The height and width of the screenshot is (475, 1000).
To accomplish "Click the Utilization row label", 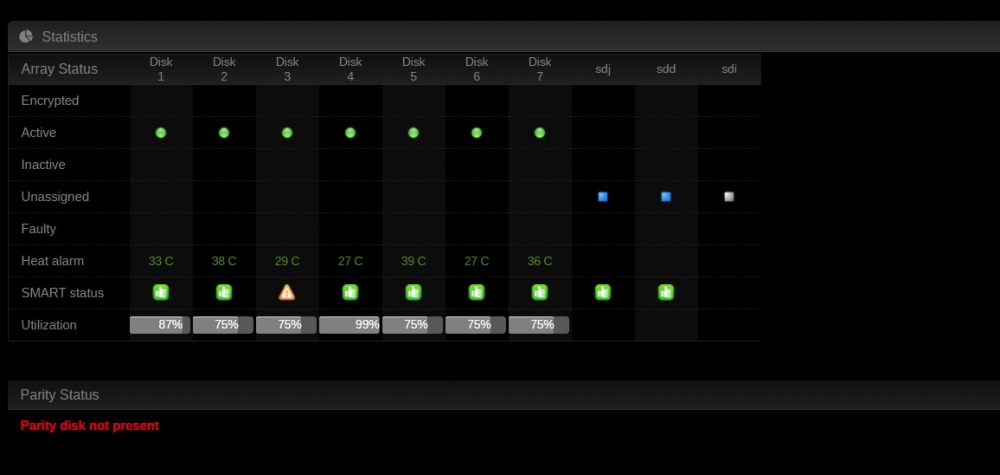I will pyautogui.click(x=48, y=325).
